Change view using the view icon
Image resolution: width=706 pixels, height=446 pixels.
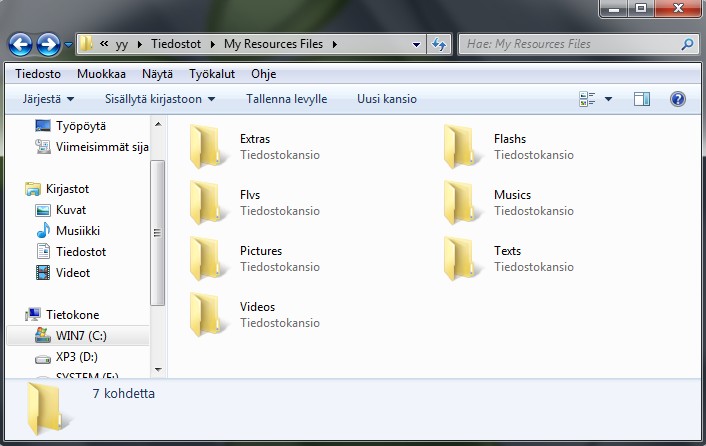[x=587, y=99]
